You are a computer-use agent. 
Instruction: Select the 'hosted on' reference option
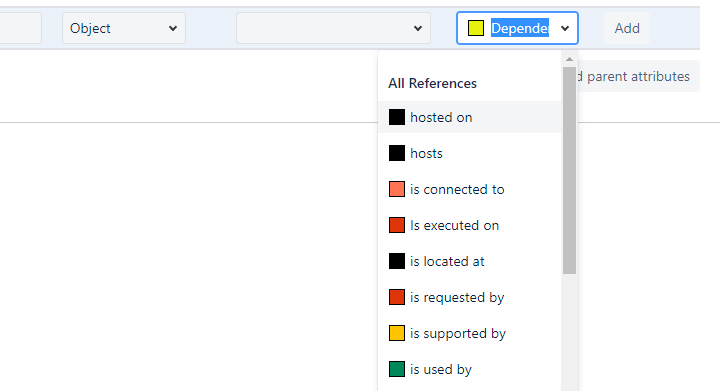click(x=470, y=117)
